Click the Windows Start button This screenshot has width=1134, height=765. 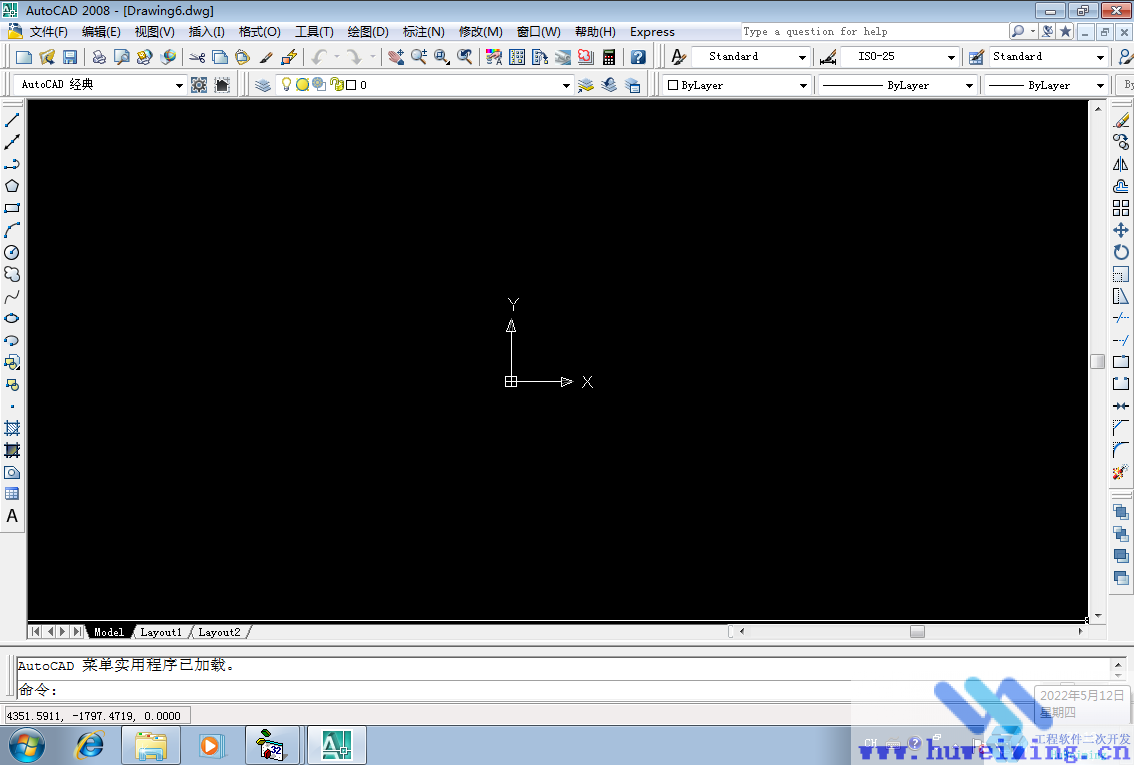(x=27, y=745)
